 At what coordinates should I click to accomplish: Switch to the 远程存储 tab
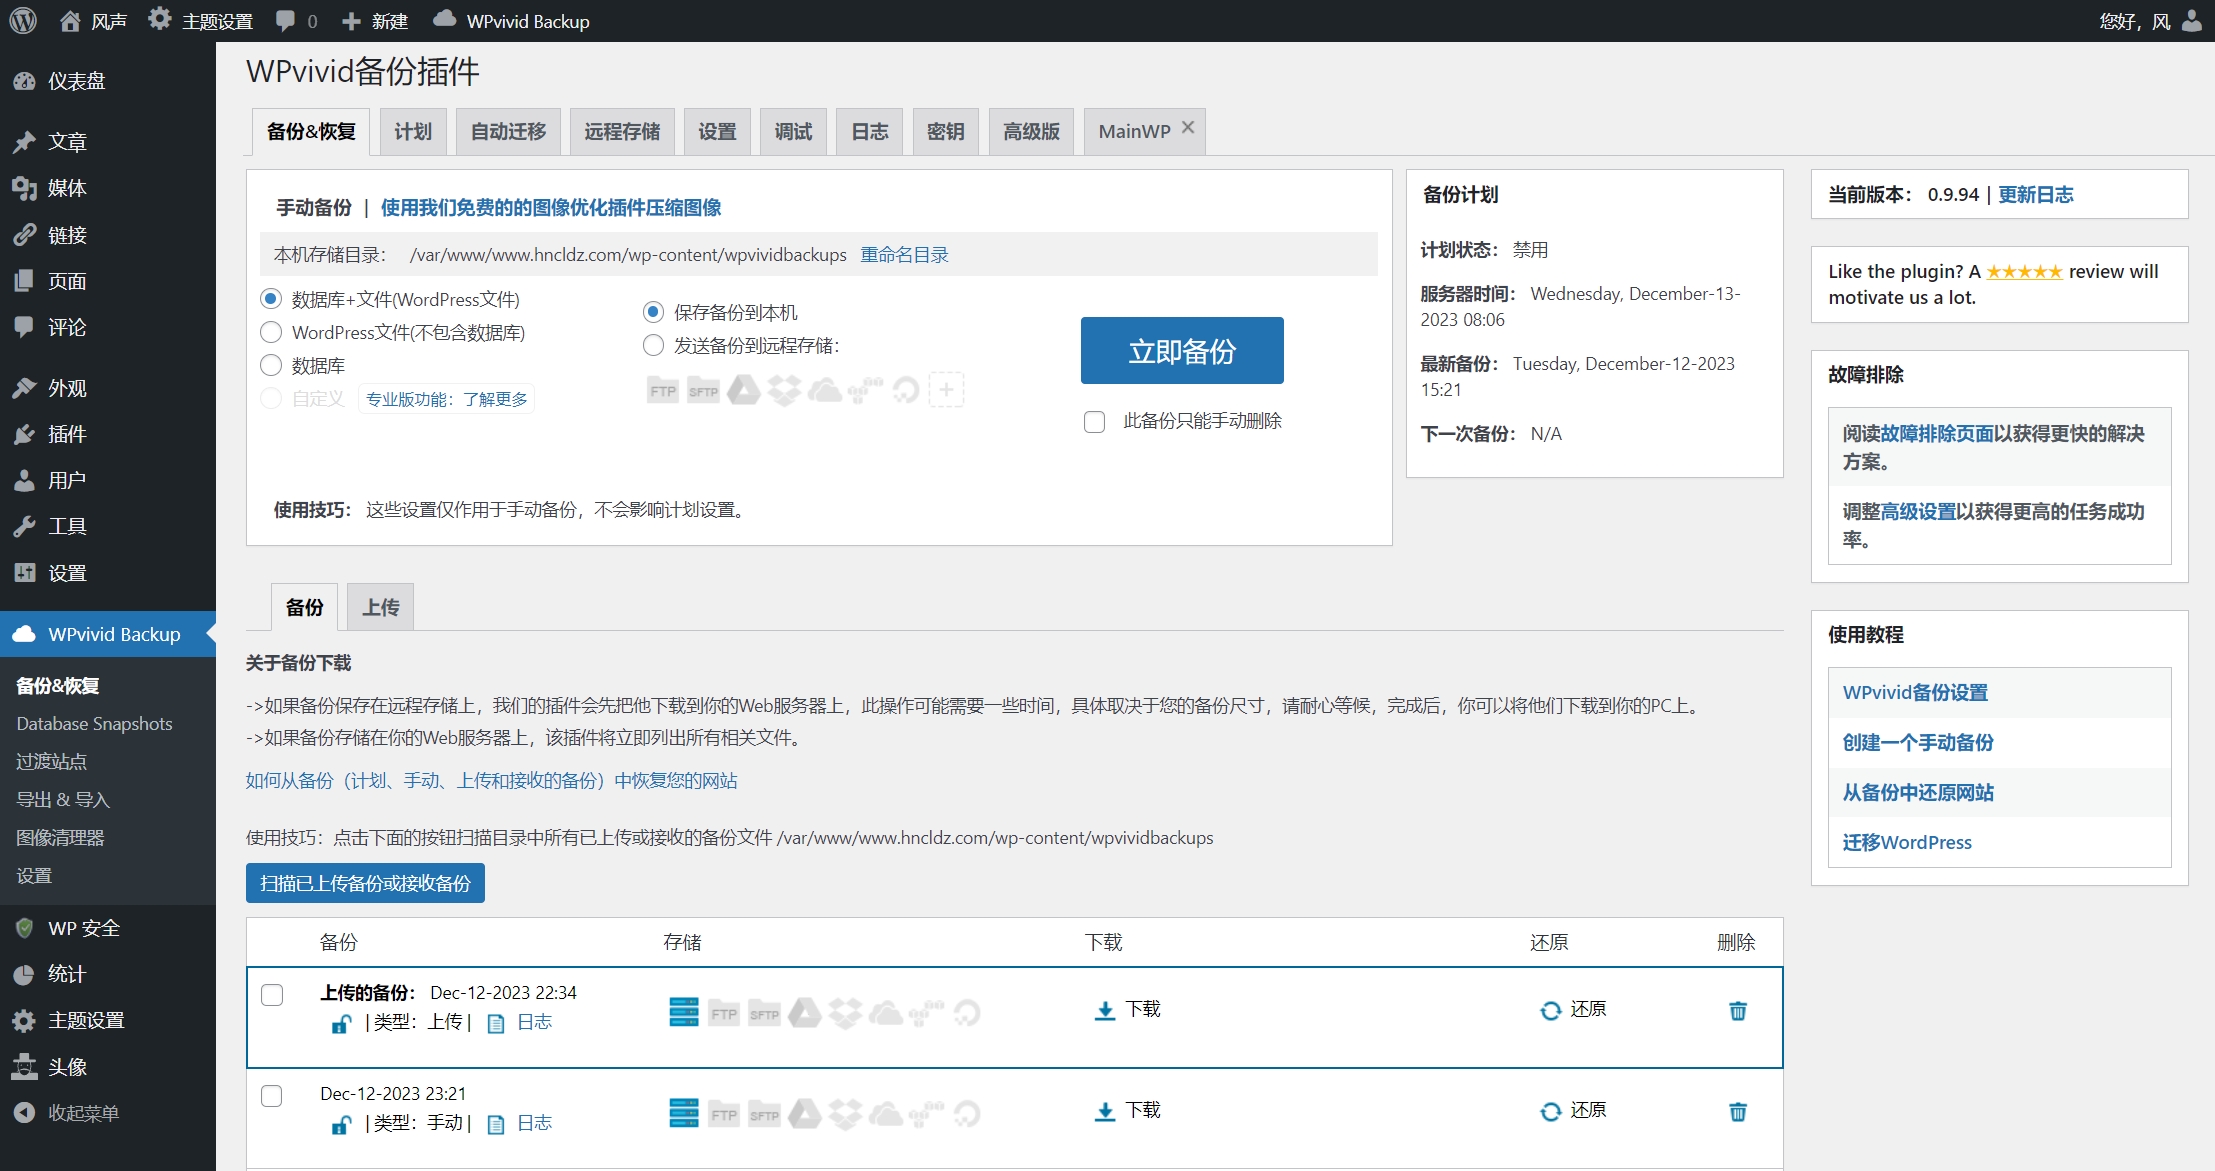pos(622,132)
